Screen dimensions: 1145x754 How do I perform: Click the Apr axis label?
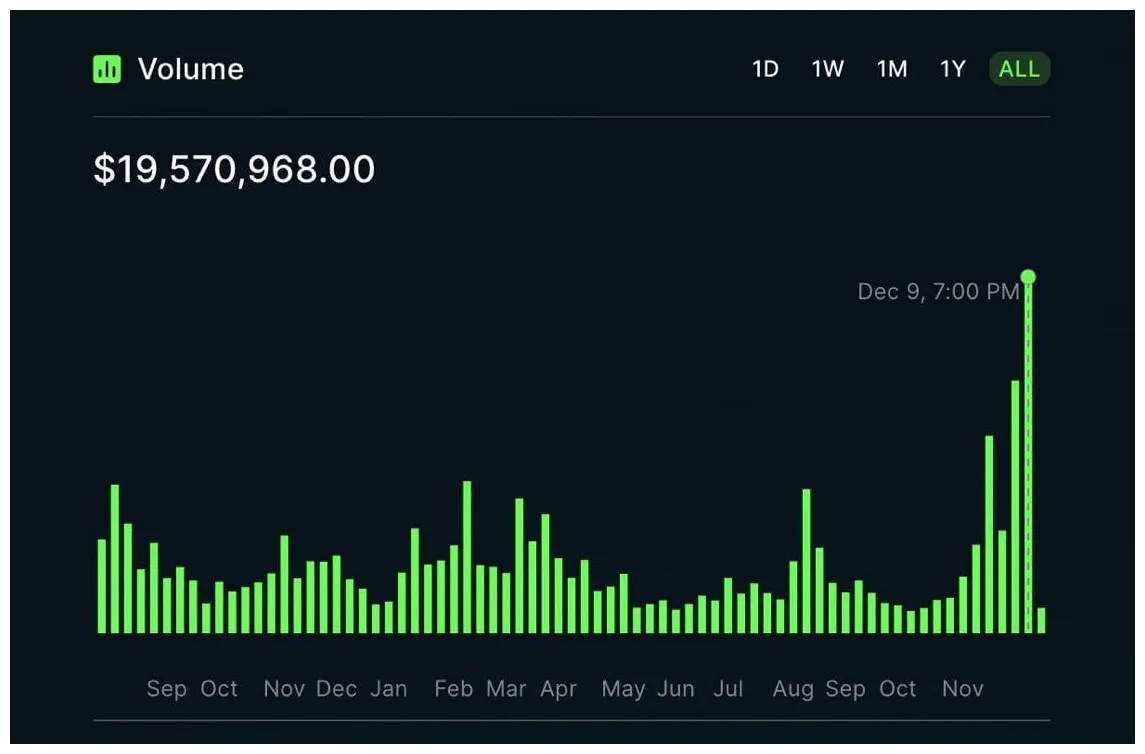tap(558, 689)
